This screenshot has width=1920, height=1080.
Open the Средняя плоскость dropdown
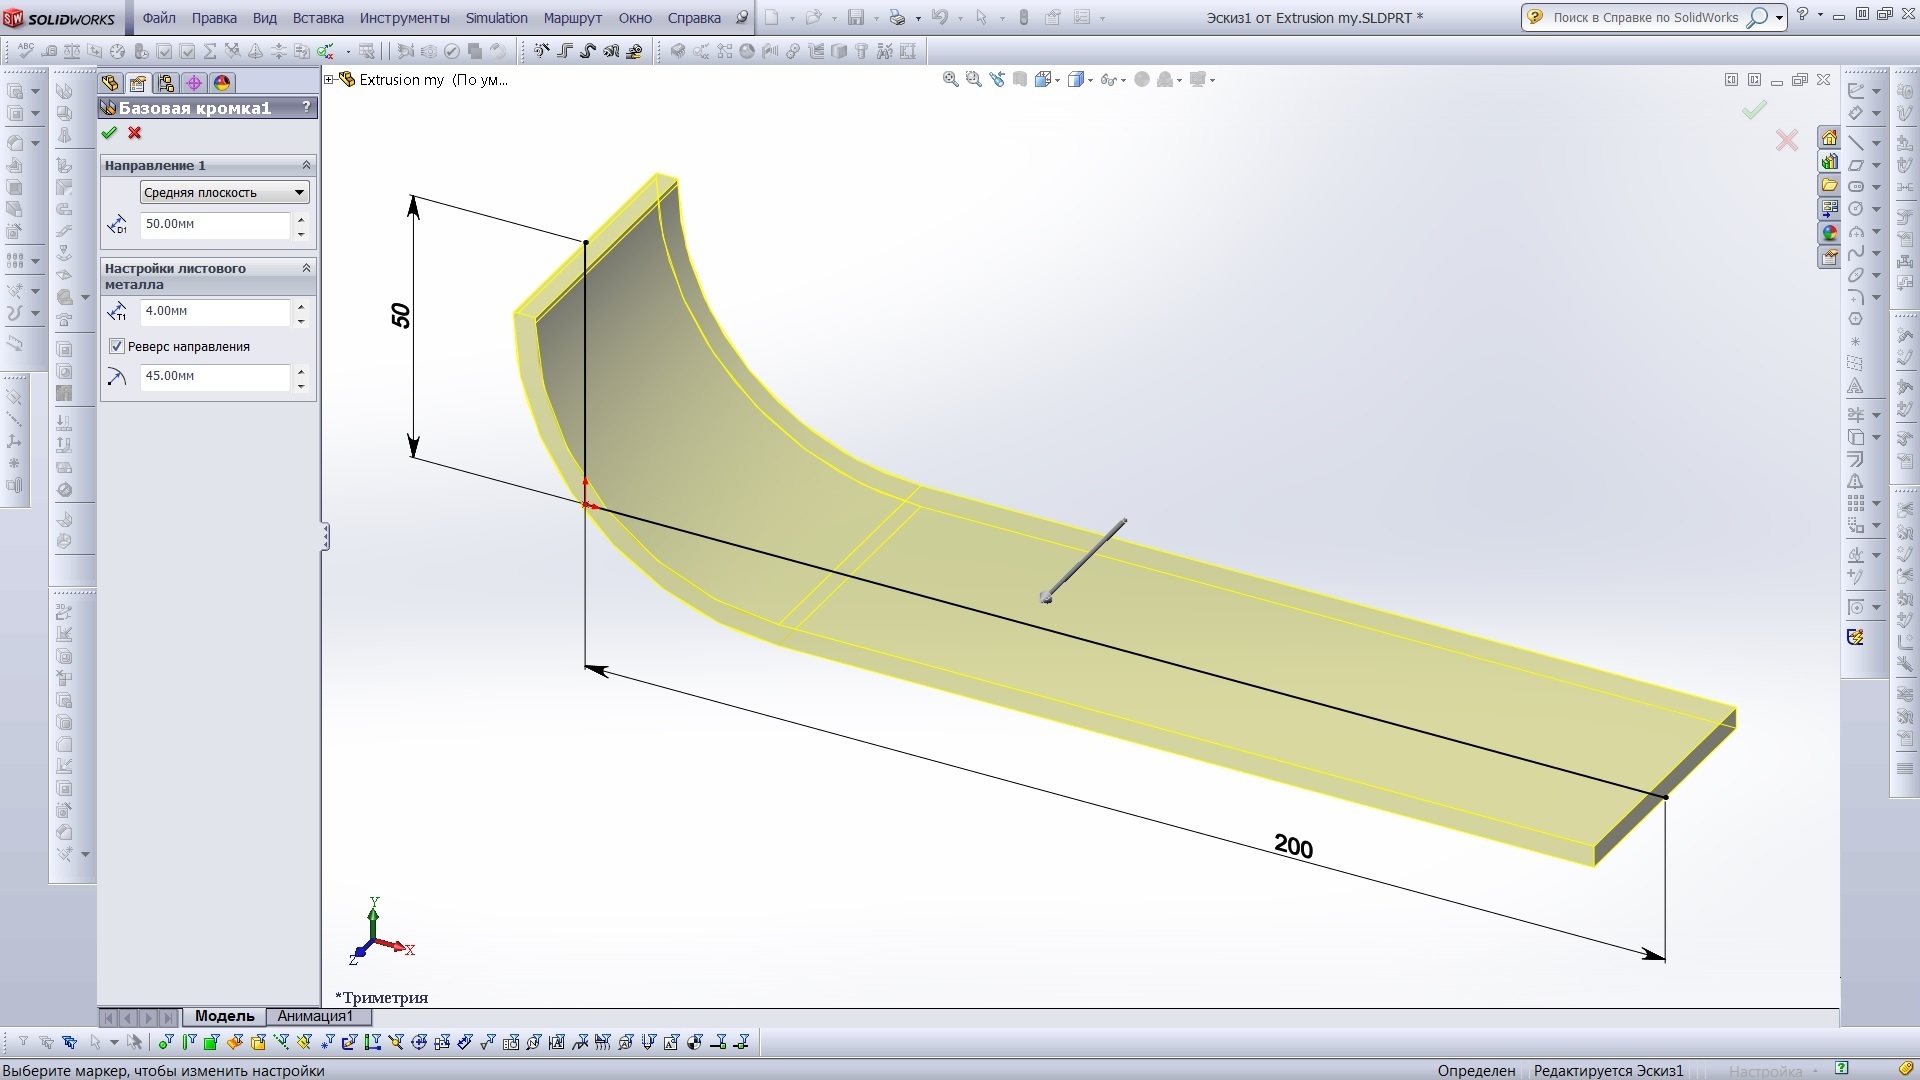pyautogui.click(x=297, y=192)
